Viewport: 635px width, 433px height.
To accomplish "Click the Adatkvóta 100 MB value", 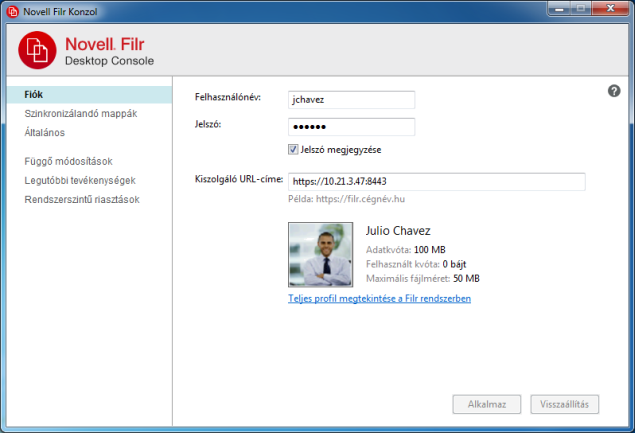I will 430,250.
